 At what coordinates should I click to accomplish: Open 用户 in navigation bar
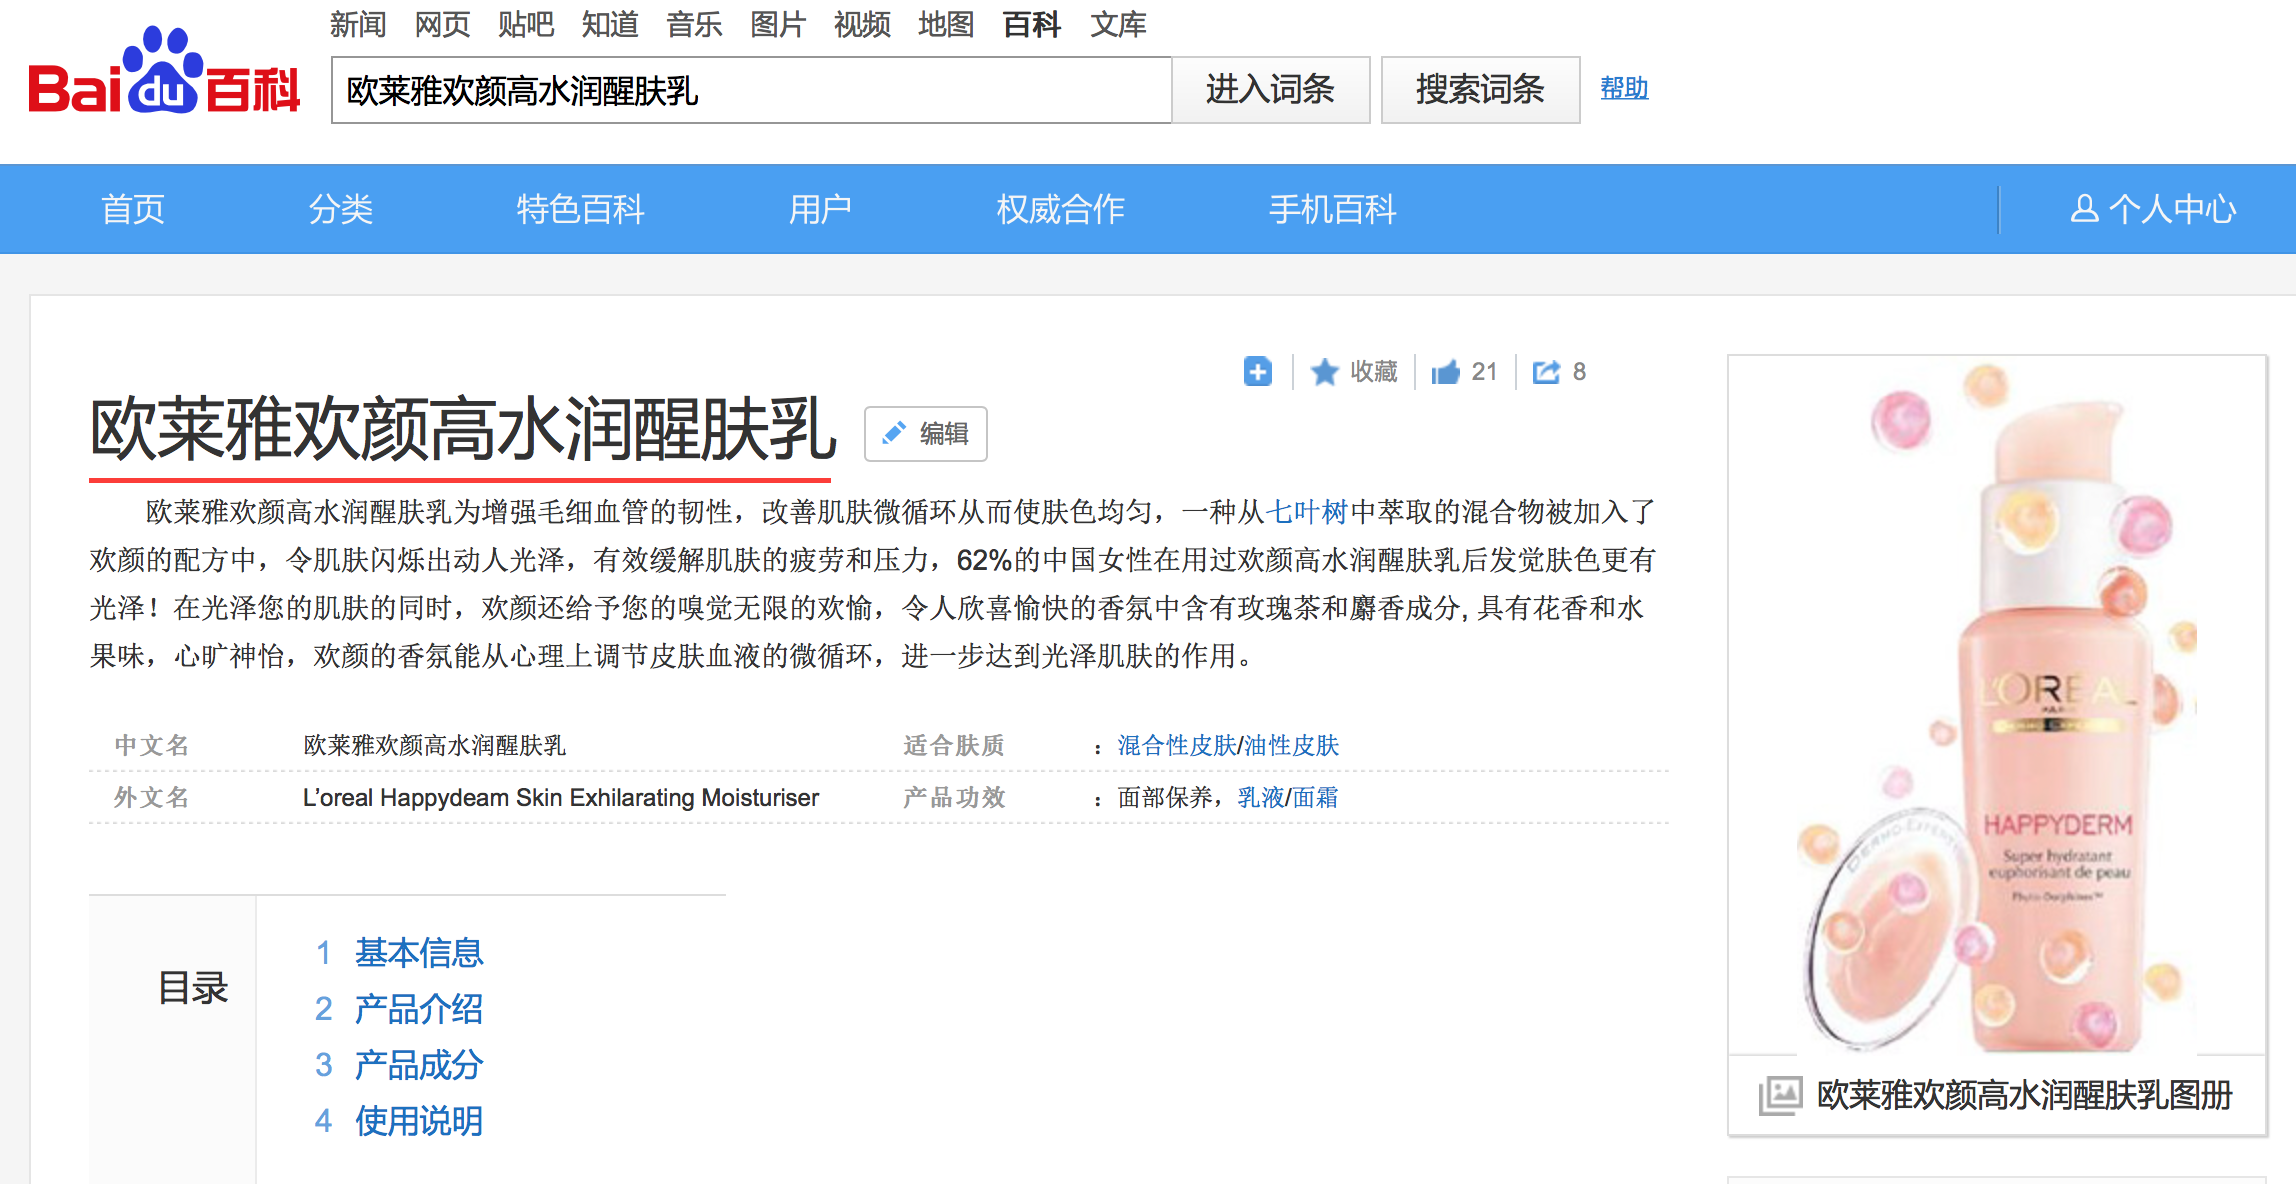(x=820, y=209)
